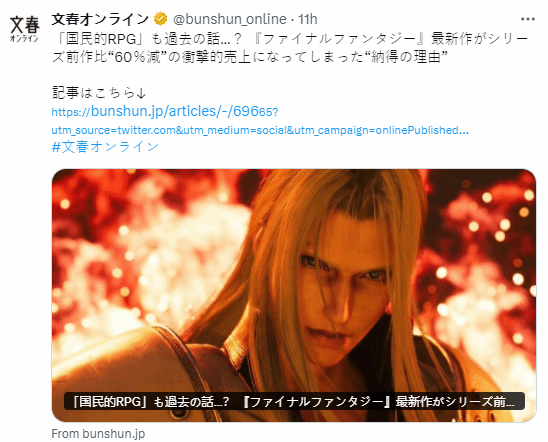Click the utm_source=twitter.com URL continuation line
This screenshot has width=548, height=442.
tap(260, 130)
